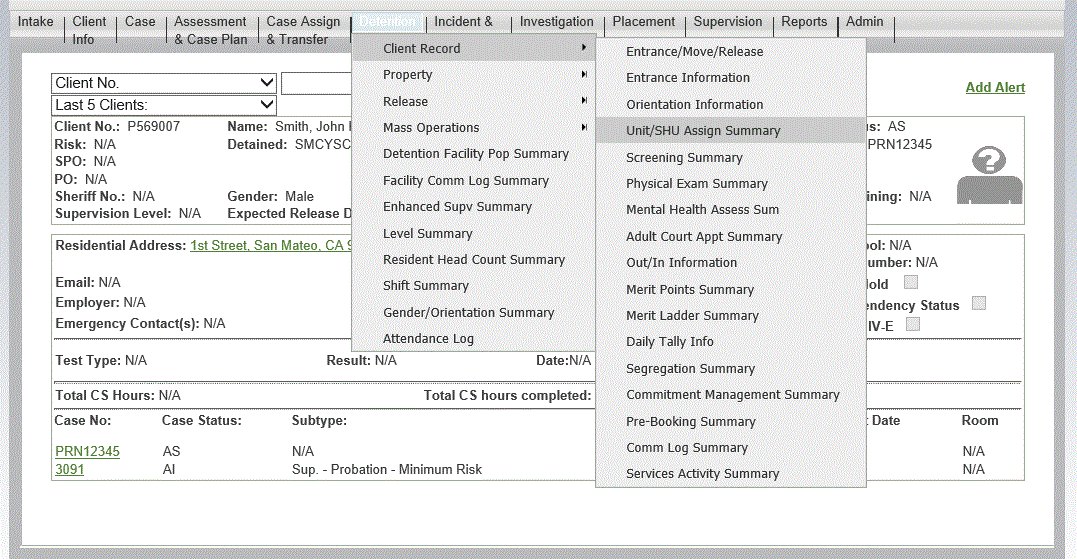The width and height of the screenshot is (1077, 559).
Task: Choose Unit/SHU Assign Summary
Action: tap(731, 130)
